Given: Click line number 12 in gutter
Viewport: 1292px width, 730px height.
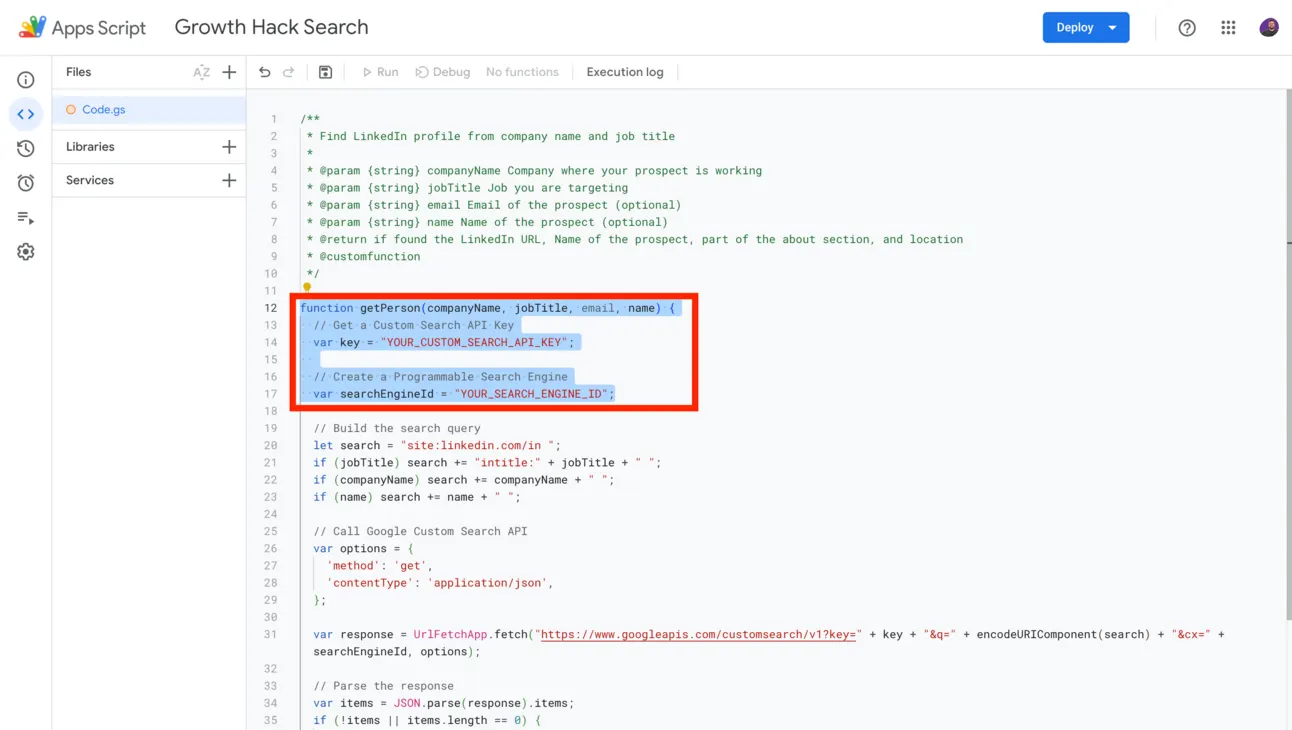Looking at the screenshot, I should 270,308.
